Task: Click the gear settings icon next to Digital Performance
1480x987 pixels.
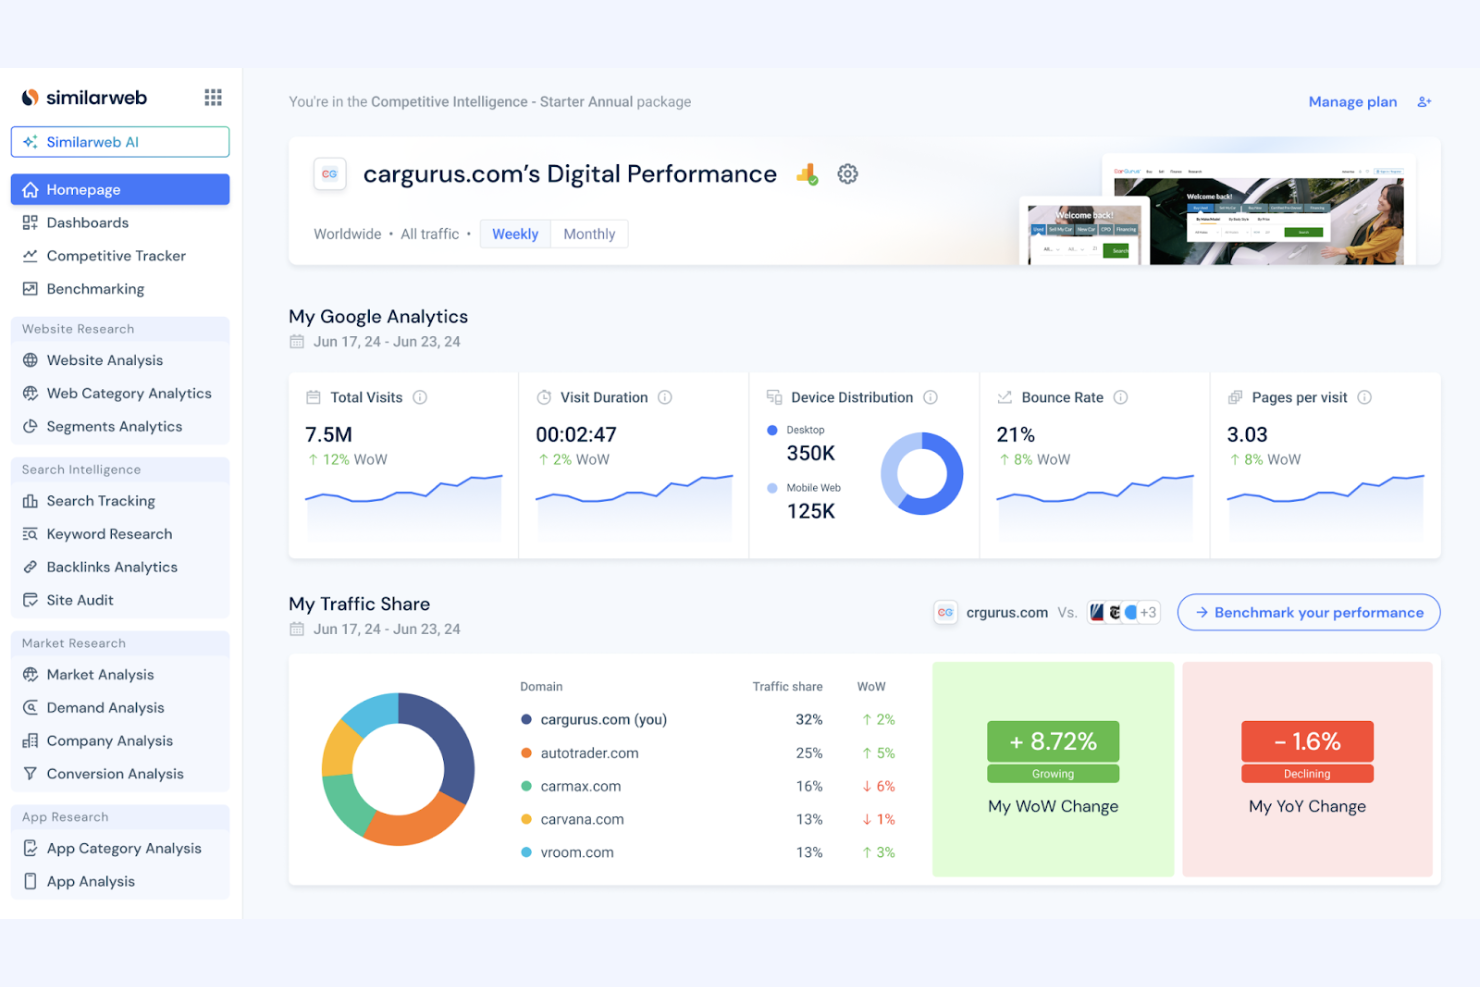Action: click(847, 174)
